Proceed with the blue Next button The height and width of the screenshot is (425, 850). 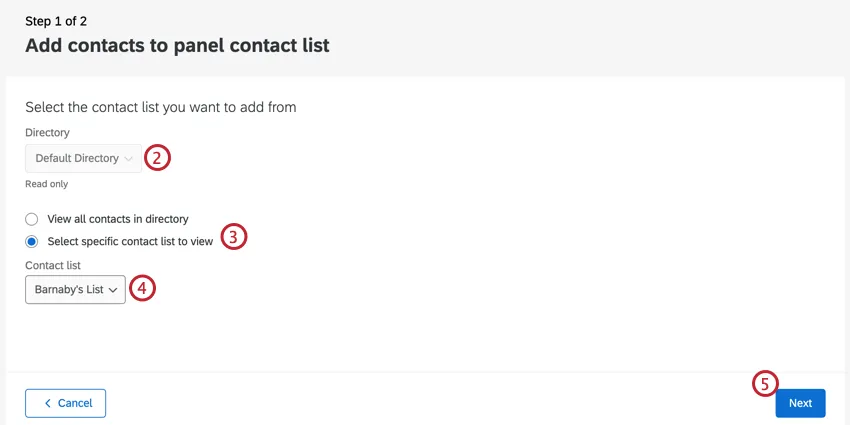point(800,403)
